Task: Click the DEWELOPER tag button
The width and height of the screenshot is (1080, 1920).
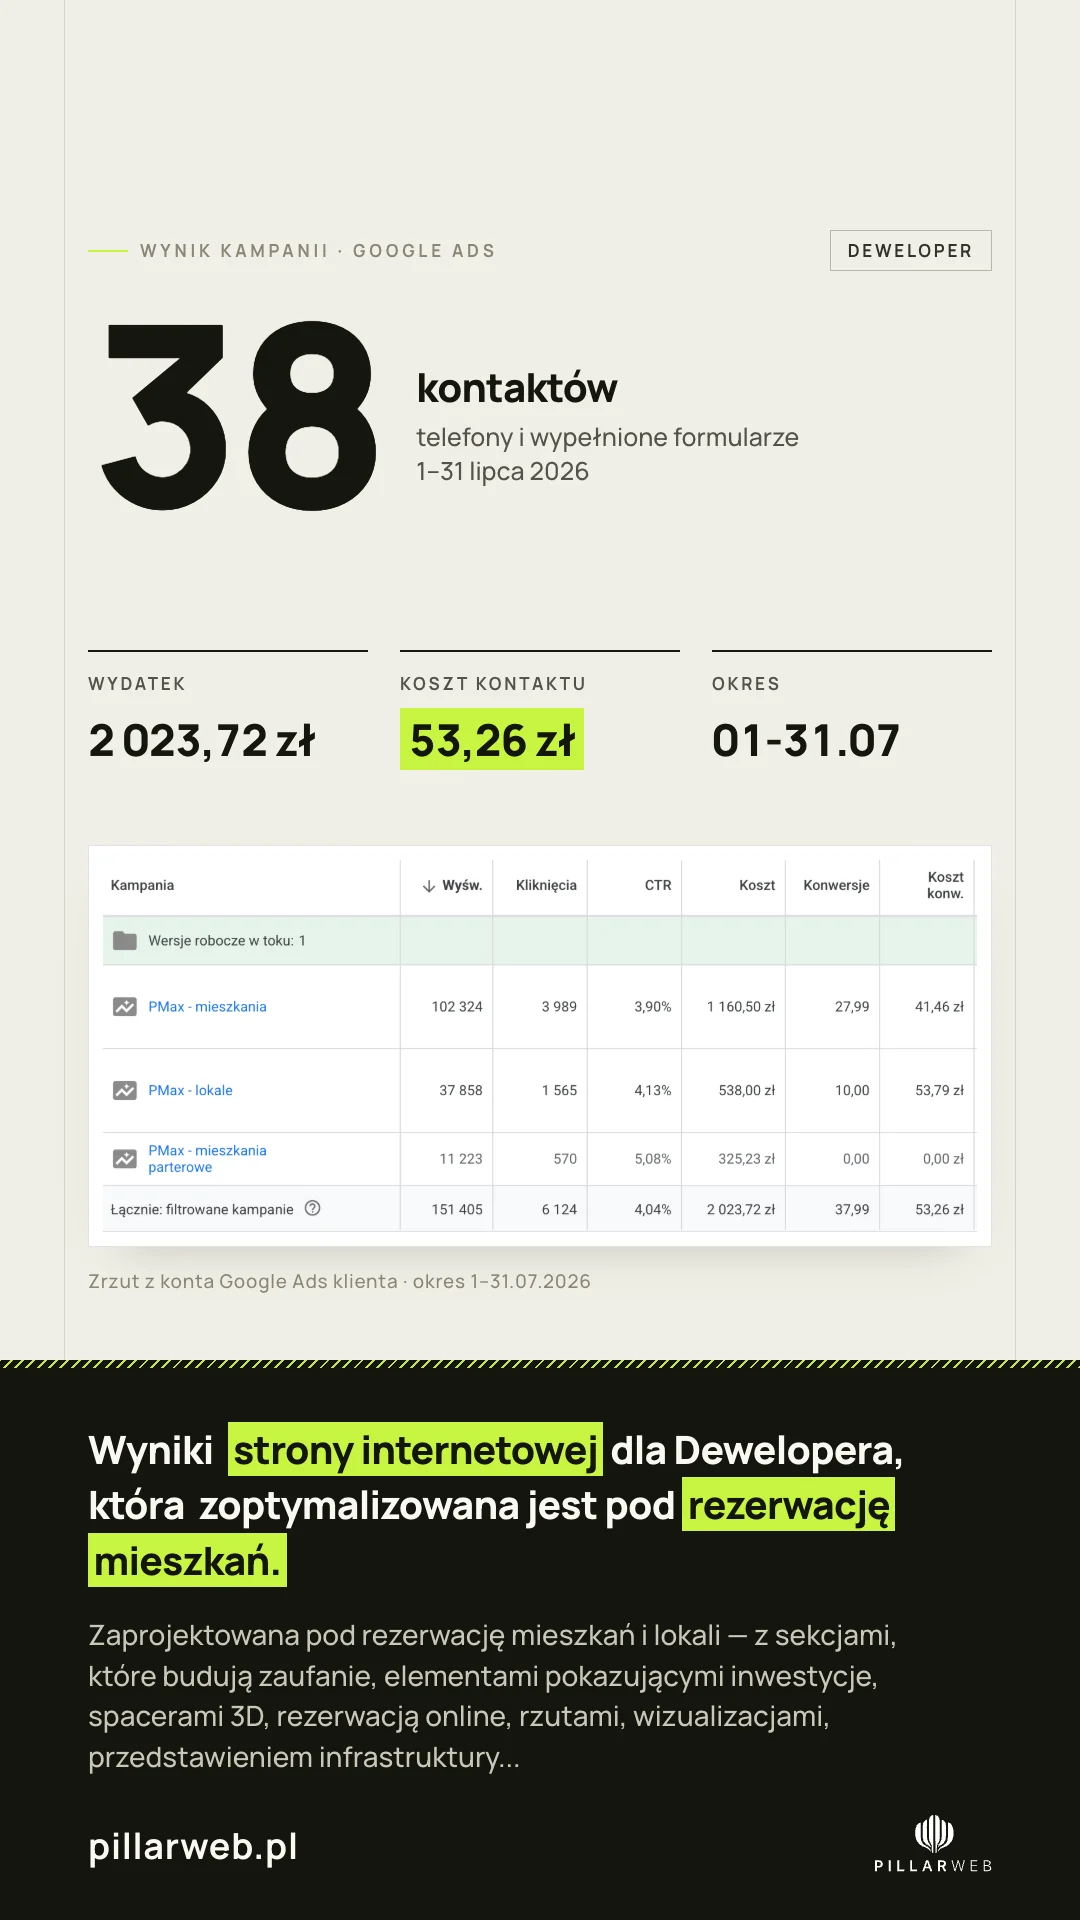Action: [910, 251]
